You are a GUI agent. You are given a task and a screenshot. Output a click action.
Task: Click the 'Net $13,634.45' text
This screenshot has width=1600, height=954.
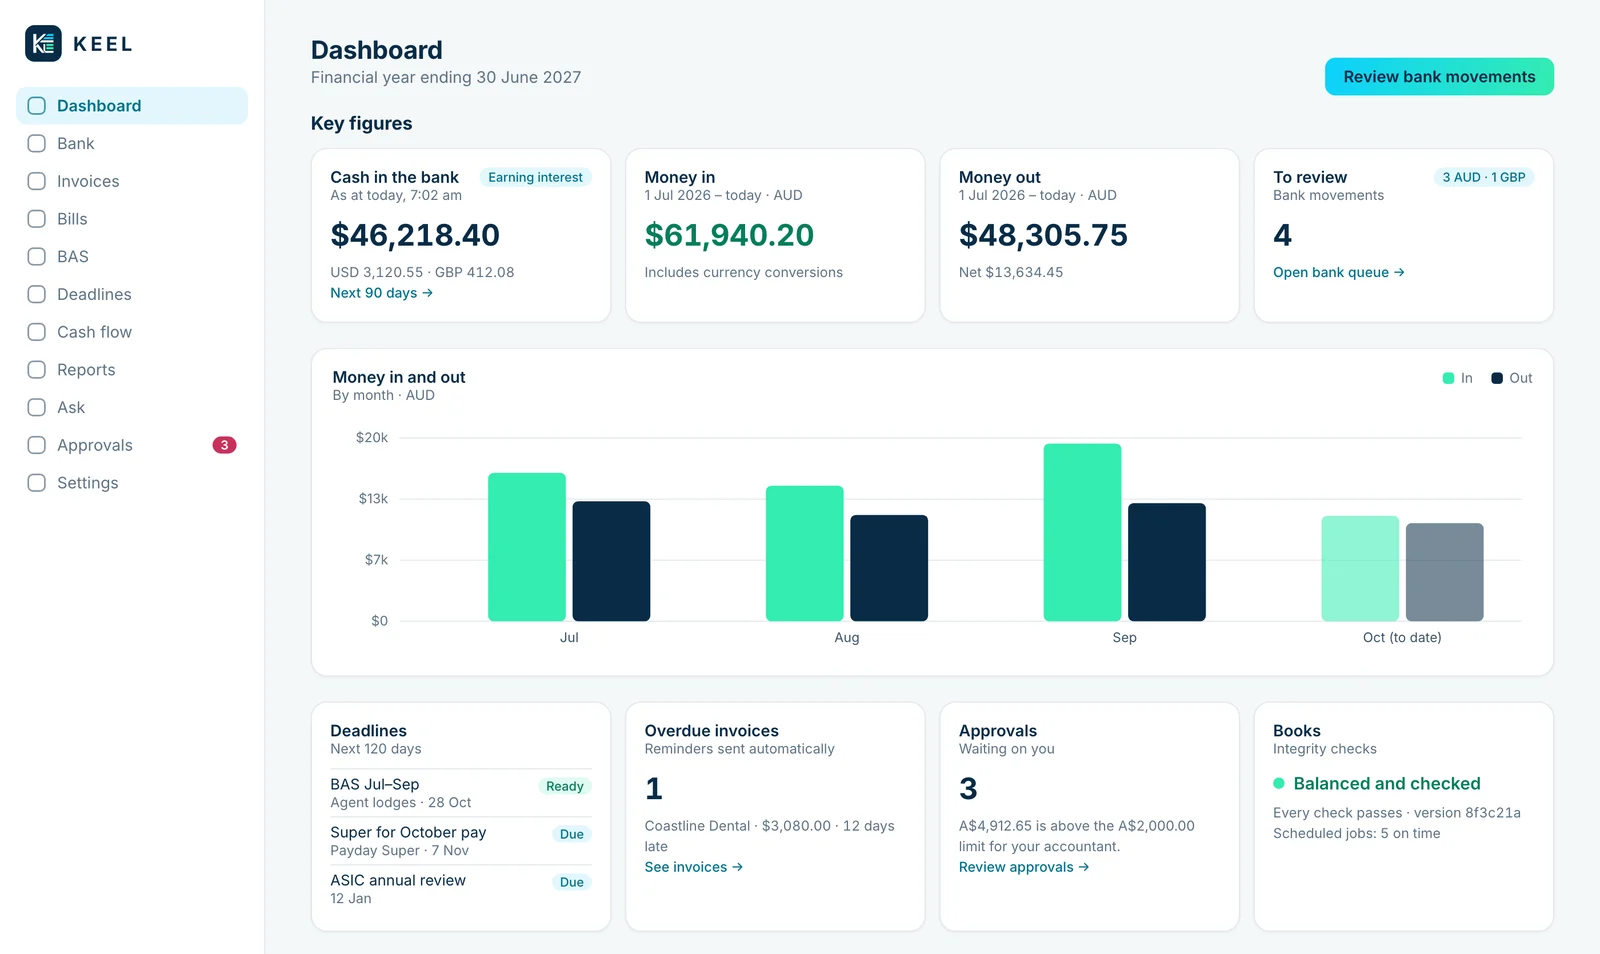click(x=1011, y=272)
